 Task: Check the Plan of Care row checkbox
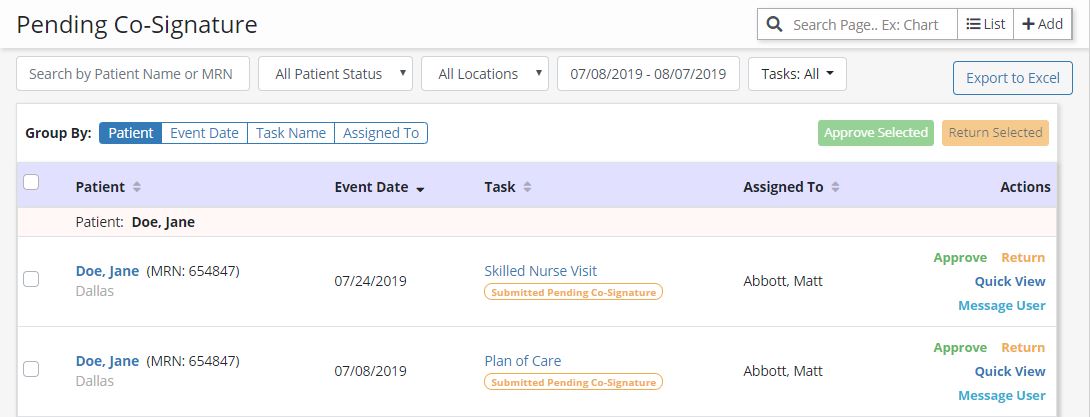click(x=31, y=369)
